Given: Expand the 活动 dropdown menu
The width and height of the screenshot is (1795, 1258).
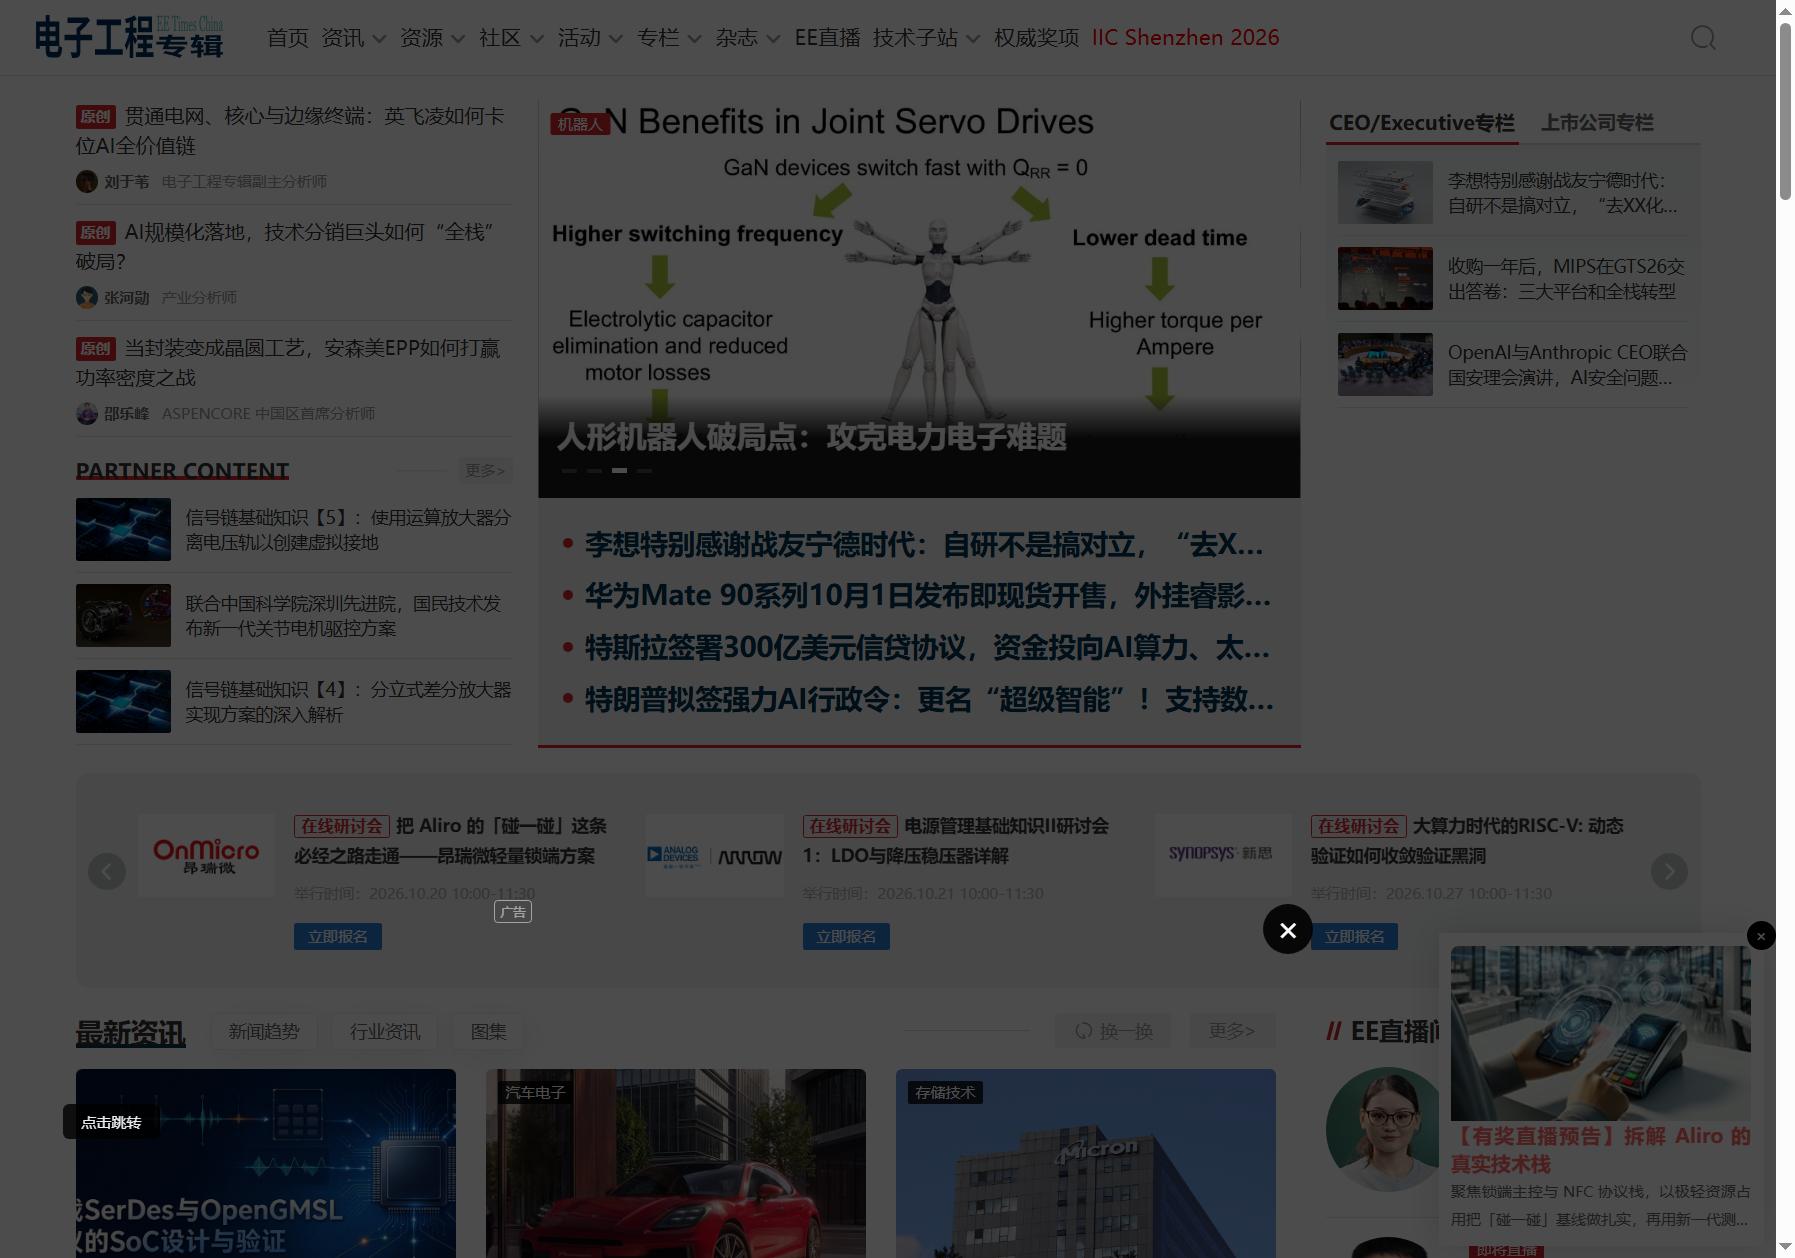Looking at the screenshot, I should 591,38.
